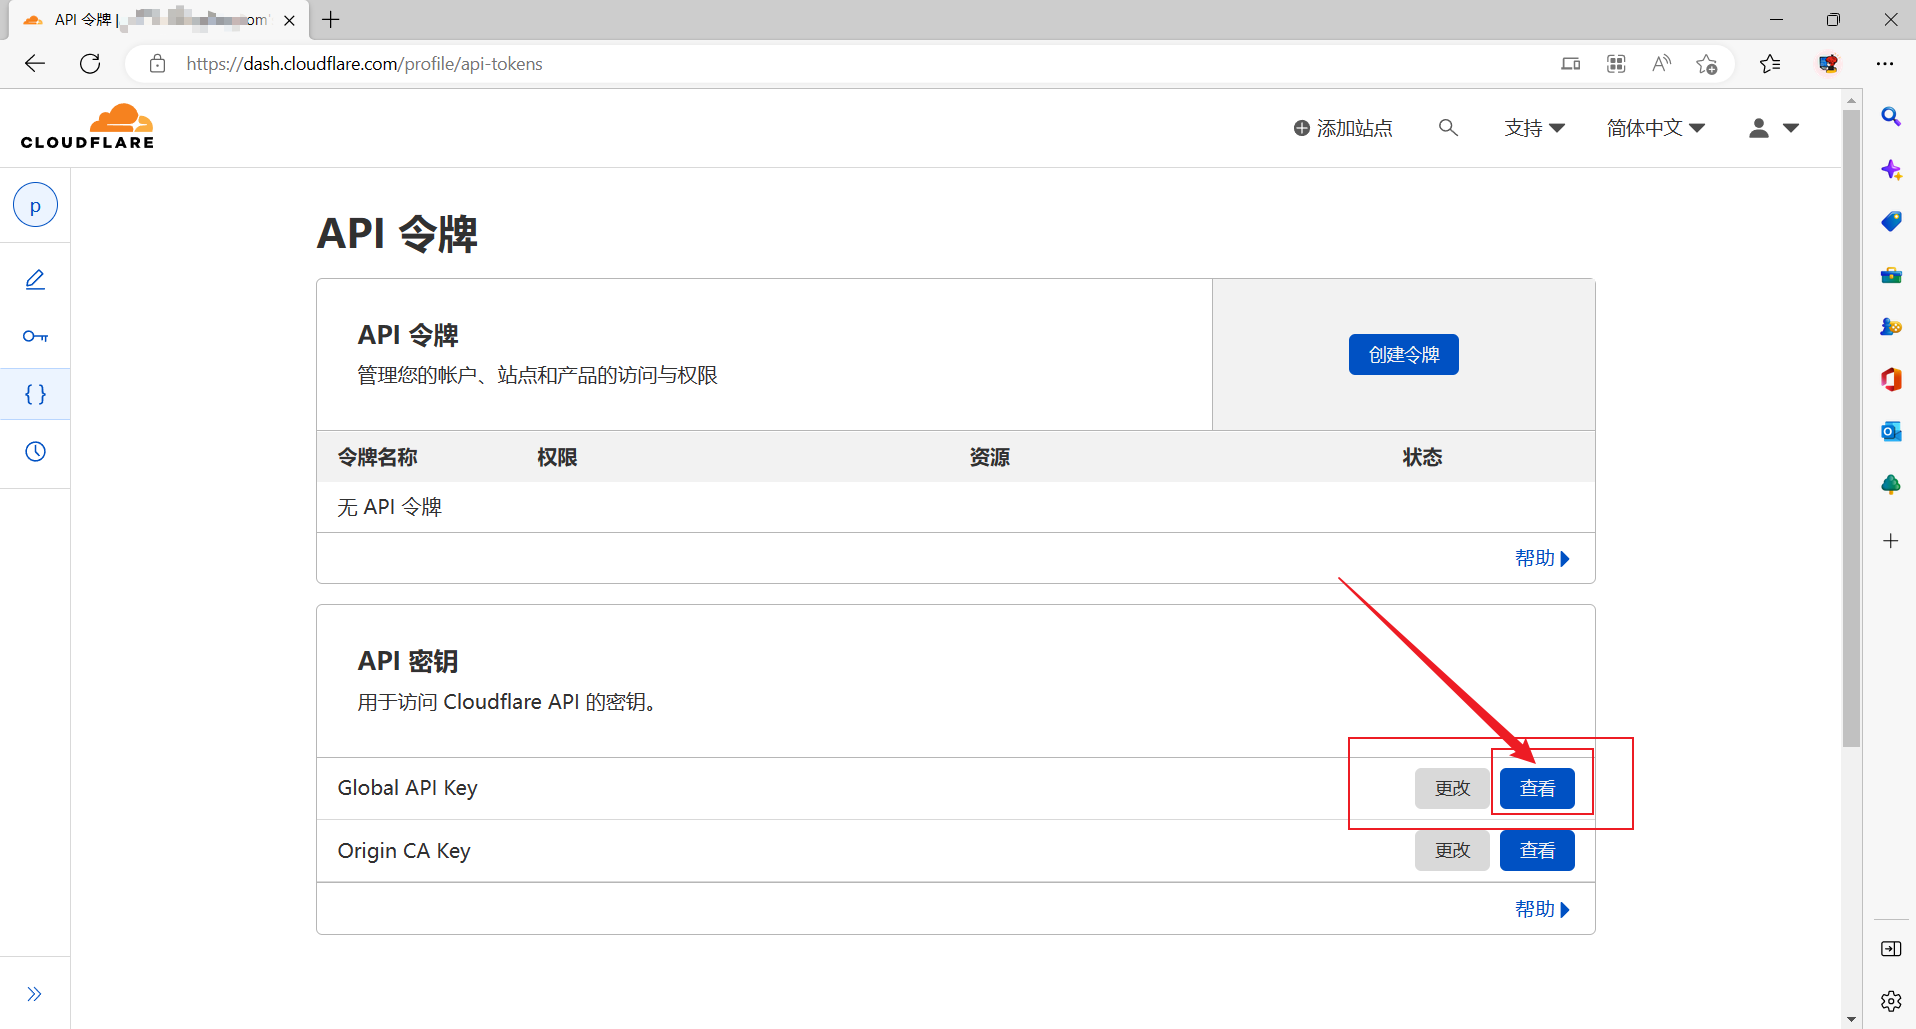Open 帮助 link under API 令牌 table
This screenshot has width=1916, height=1029.
[x=1542, y=558]
